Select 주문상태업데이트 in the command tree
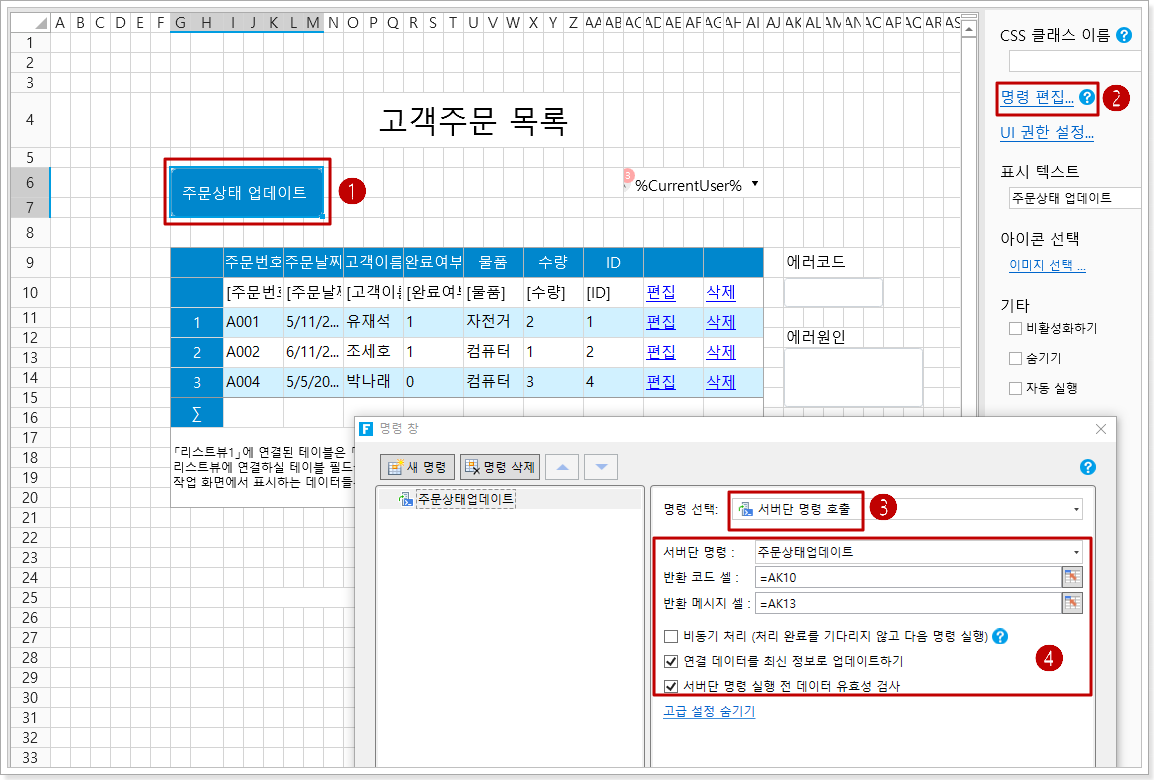 (x=466, y=498)
